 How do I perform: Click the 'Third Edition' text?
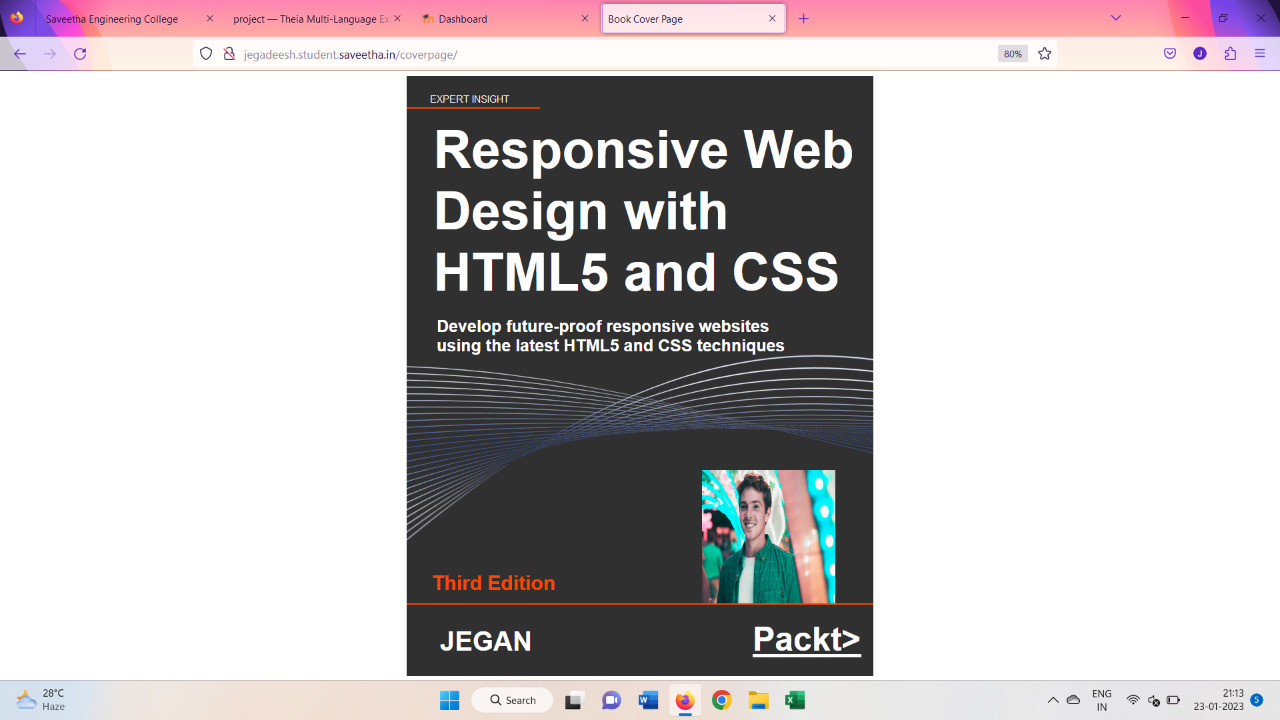494,583
